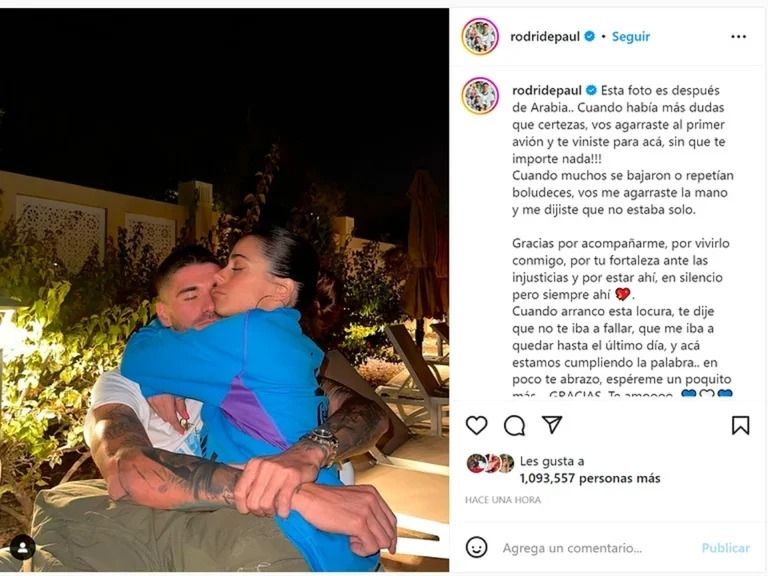Open rodridepaul profile from header username
Image resolution: width=768 pixels, height=576 pixels.
pos(545,37)
